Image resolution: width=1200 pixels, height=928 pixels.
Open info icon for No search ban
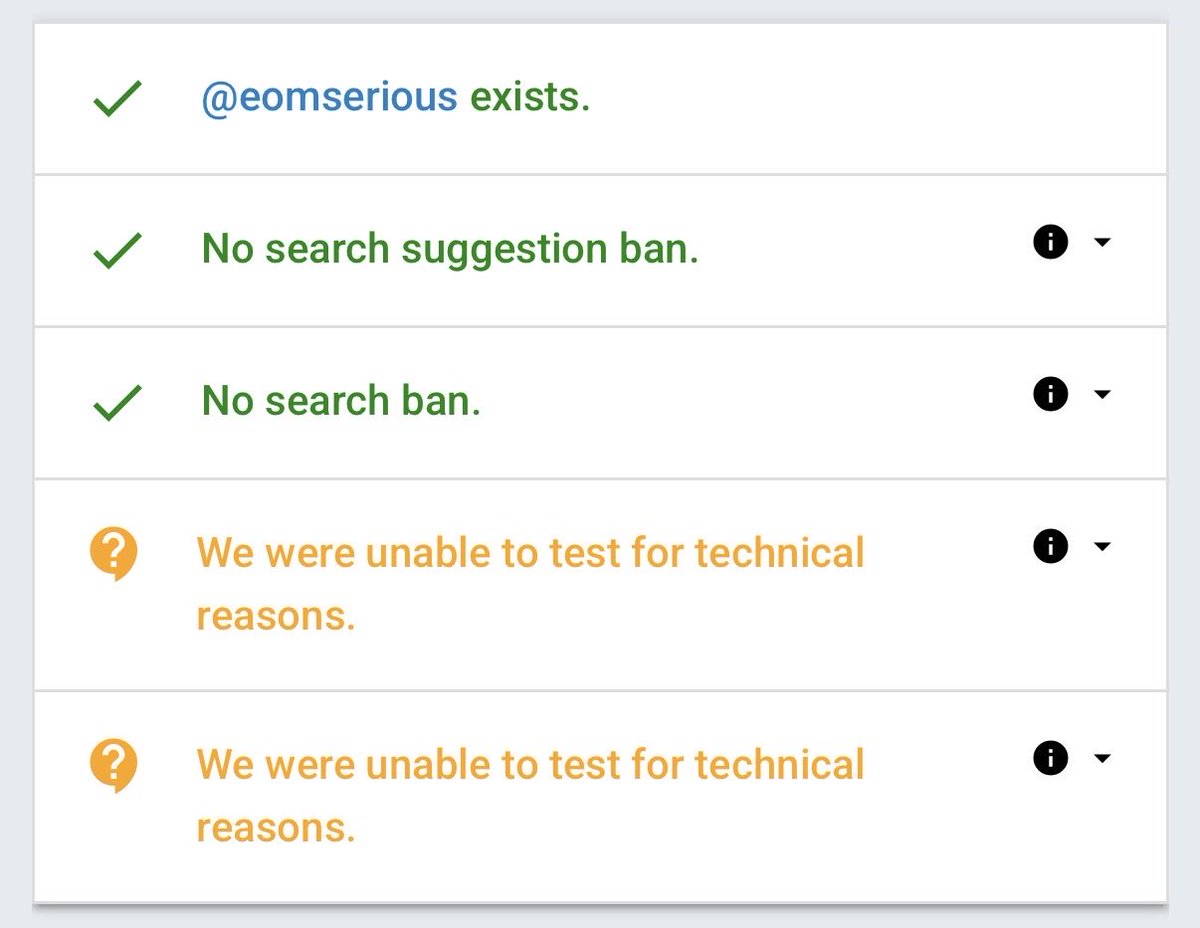[1050, 394]
